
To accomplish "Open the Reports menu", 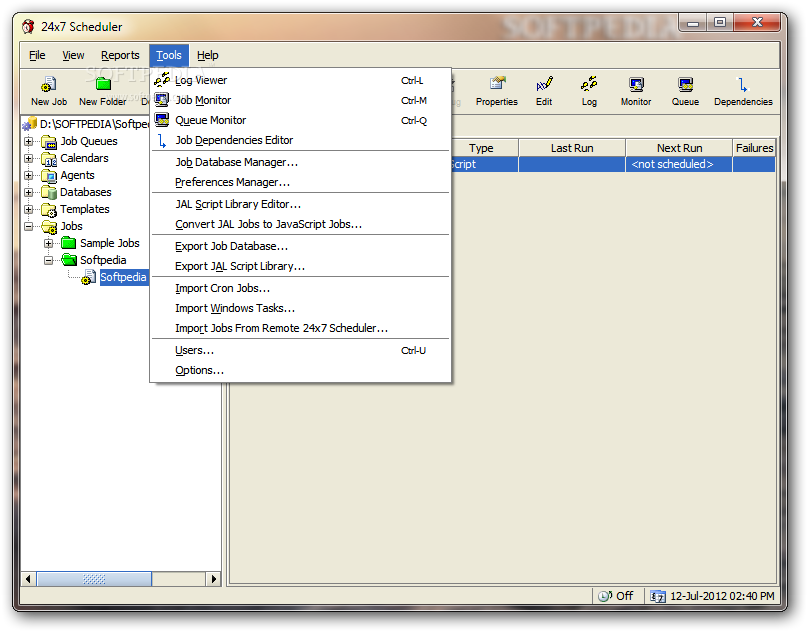I will click(x=120, y=55).
